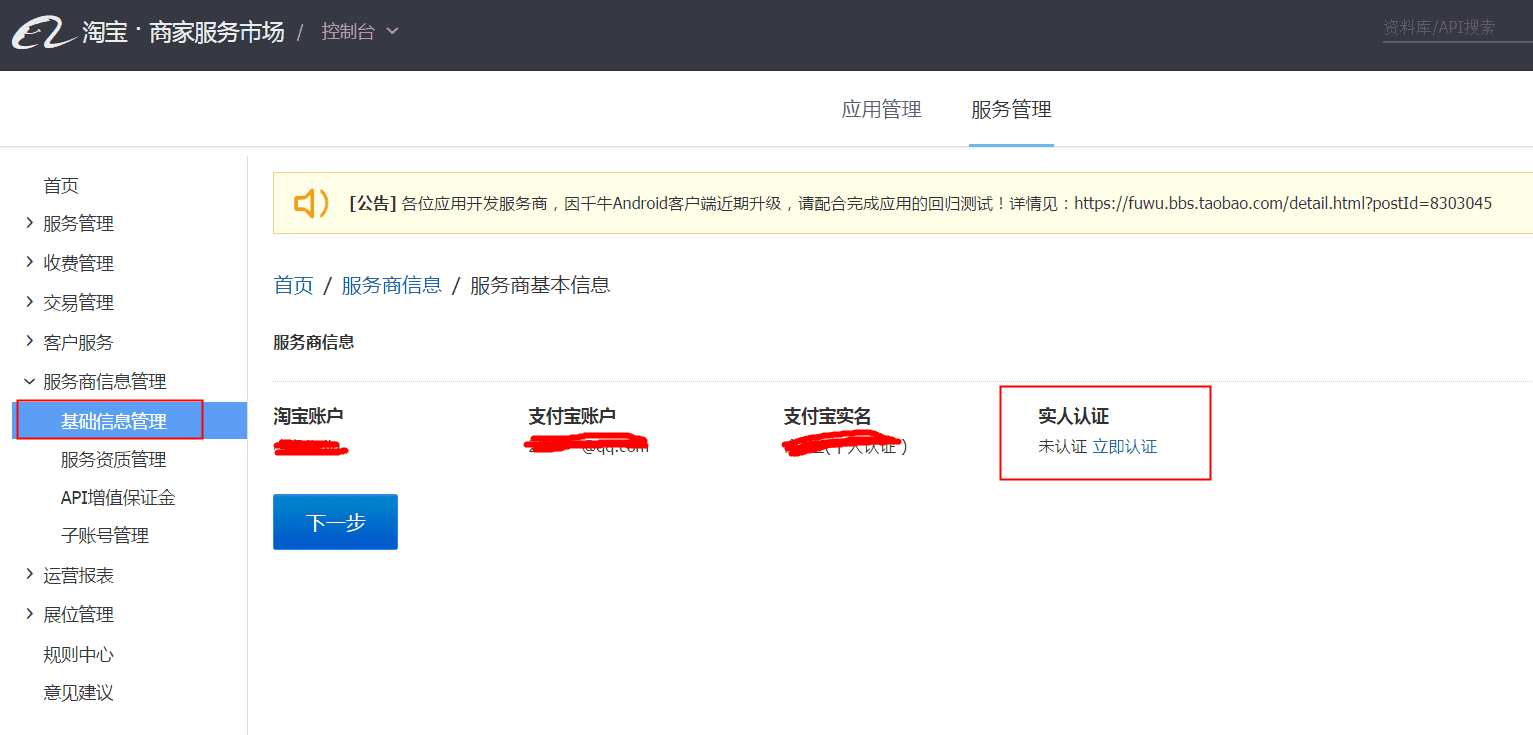Open 规则中心 in the sidebar
The image size is (1533, 735).
78,654
